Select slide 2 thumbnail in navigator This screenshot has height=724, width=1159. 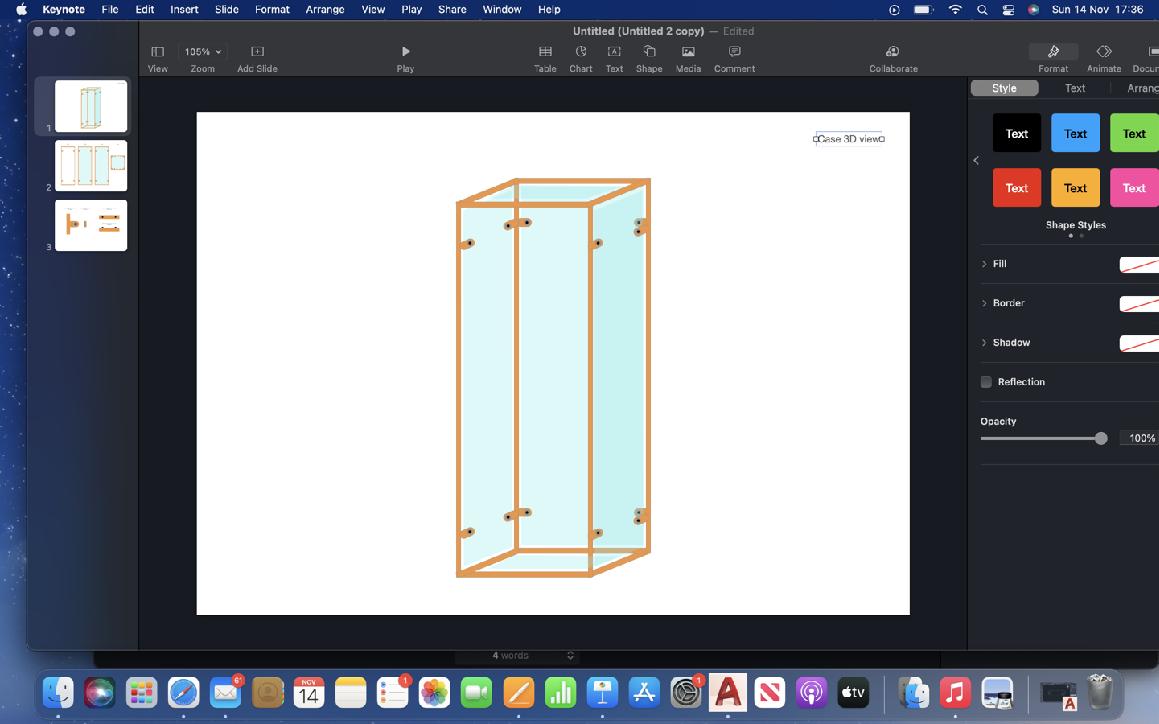pos(91,165)
